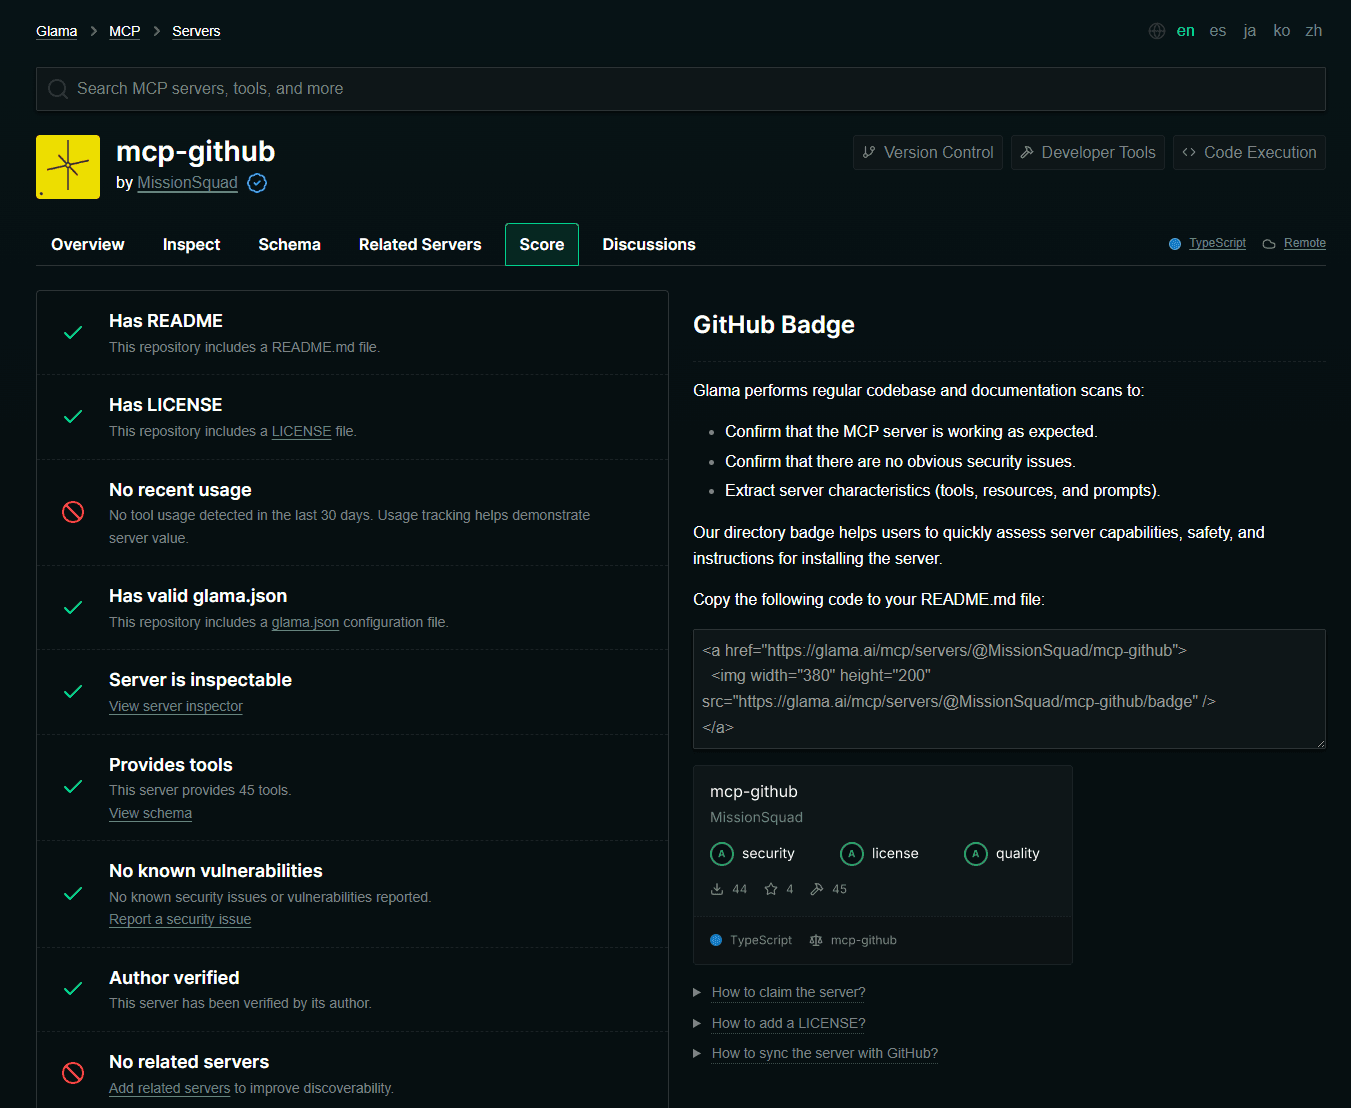
Task: Expand the 'How to claim the server?' section
Action: (787, 991)
